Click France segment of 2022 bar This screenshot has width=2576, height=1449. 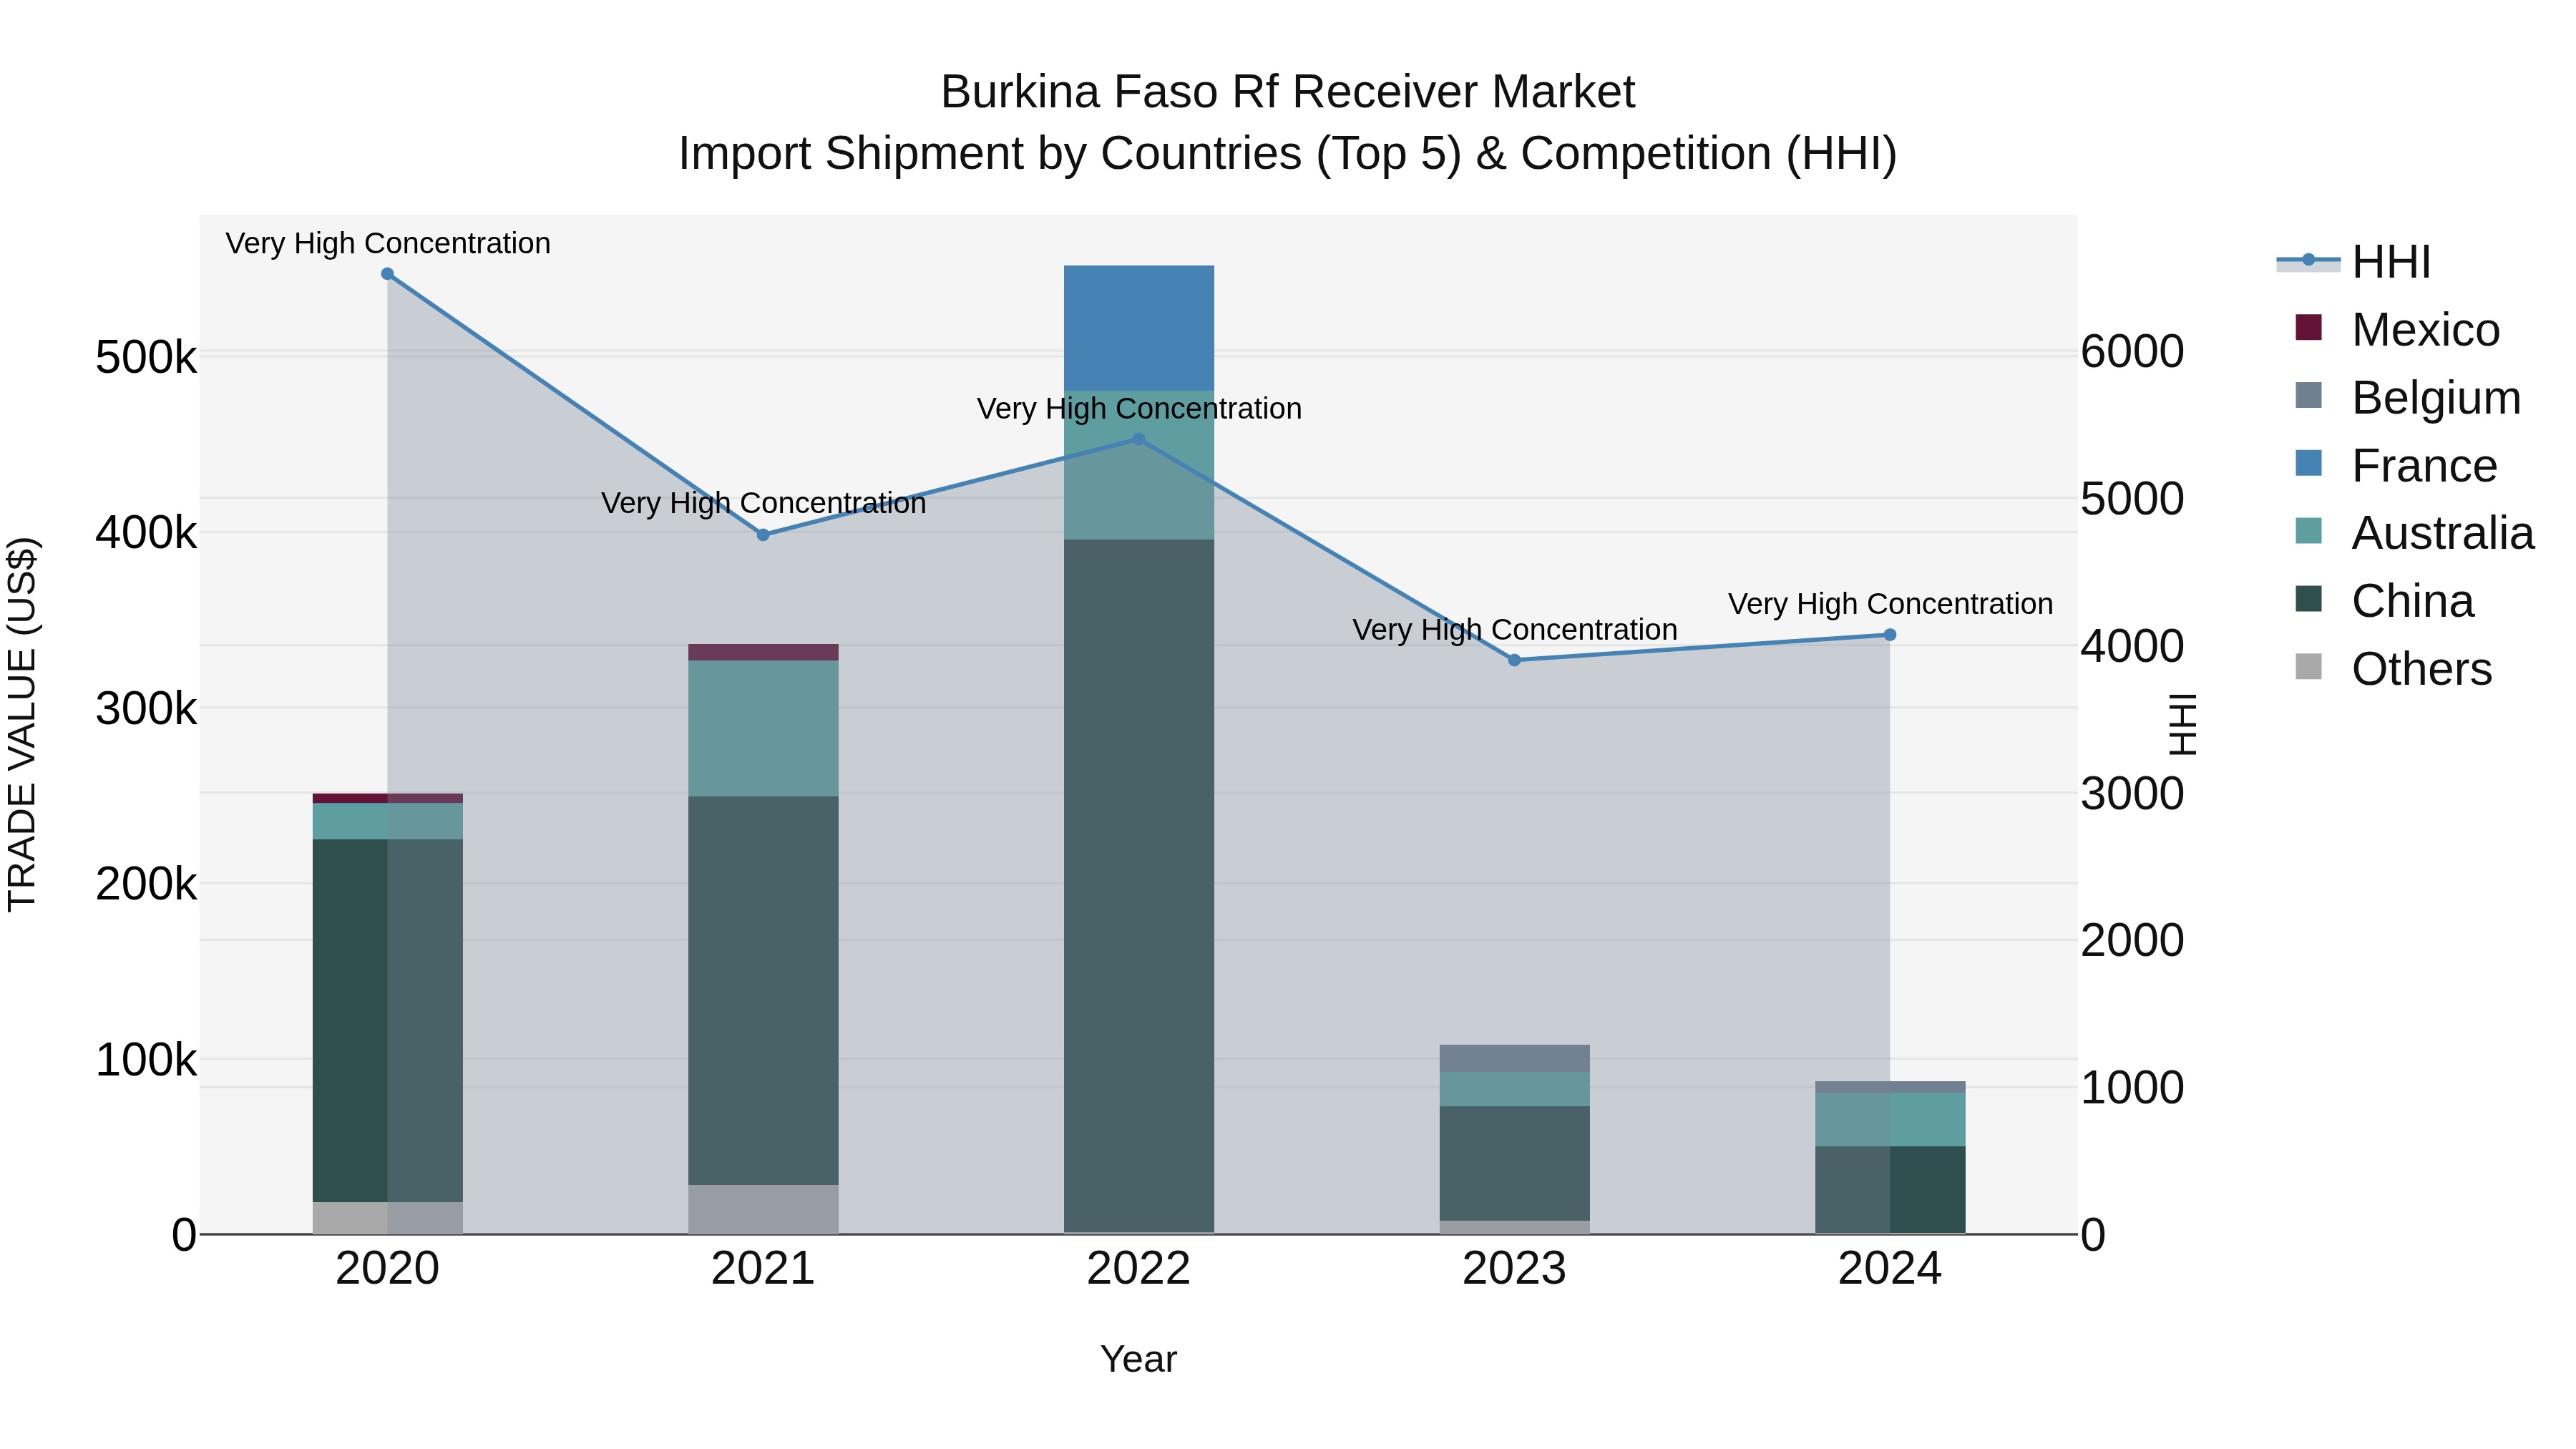pyautogui.click(x=1139, y=328)
